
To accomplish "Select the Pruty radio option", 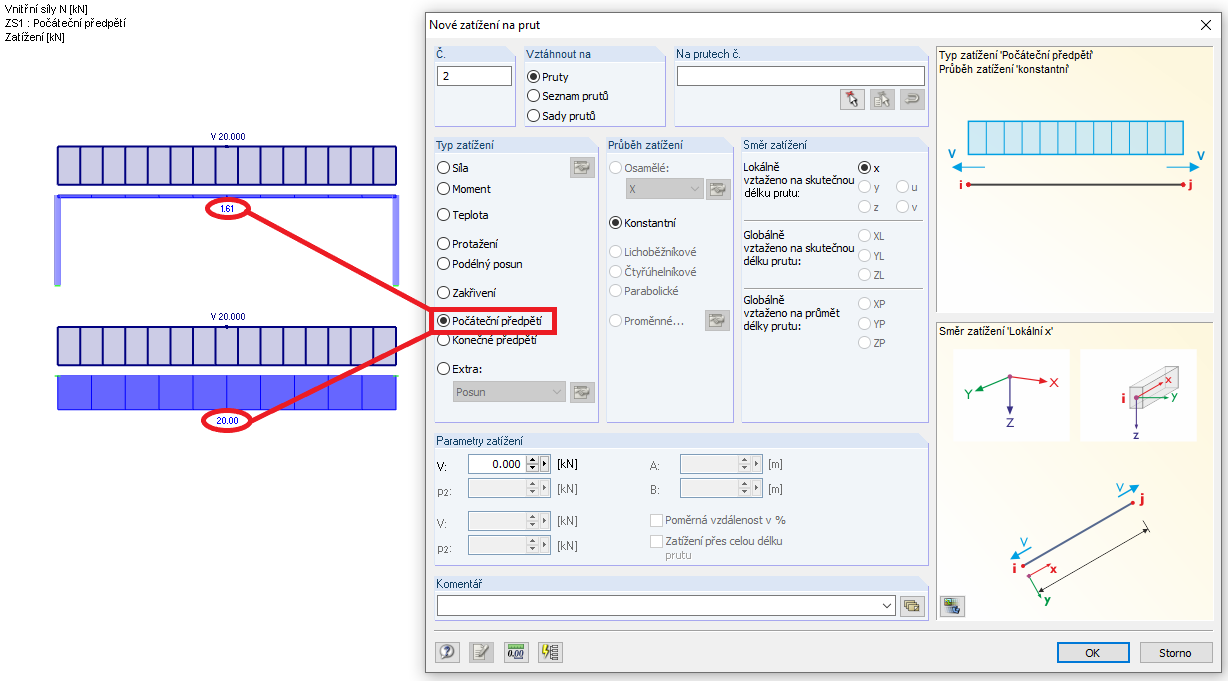I will pyautogui.click(x=533, y=77).
